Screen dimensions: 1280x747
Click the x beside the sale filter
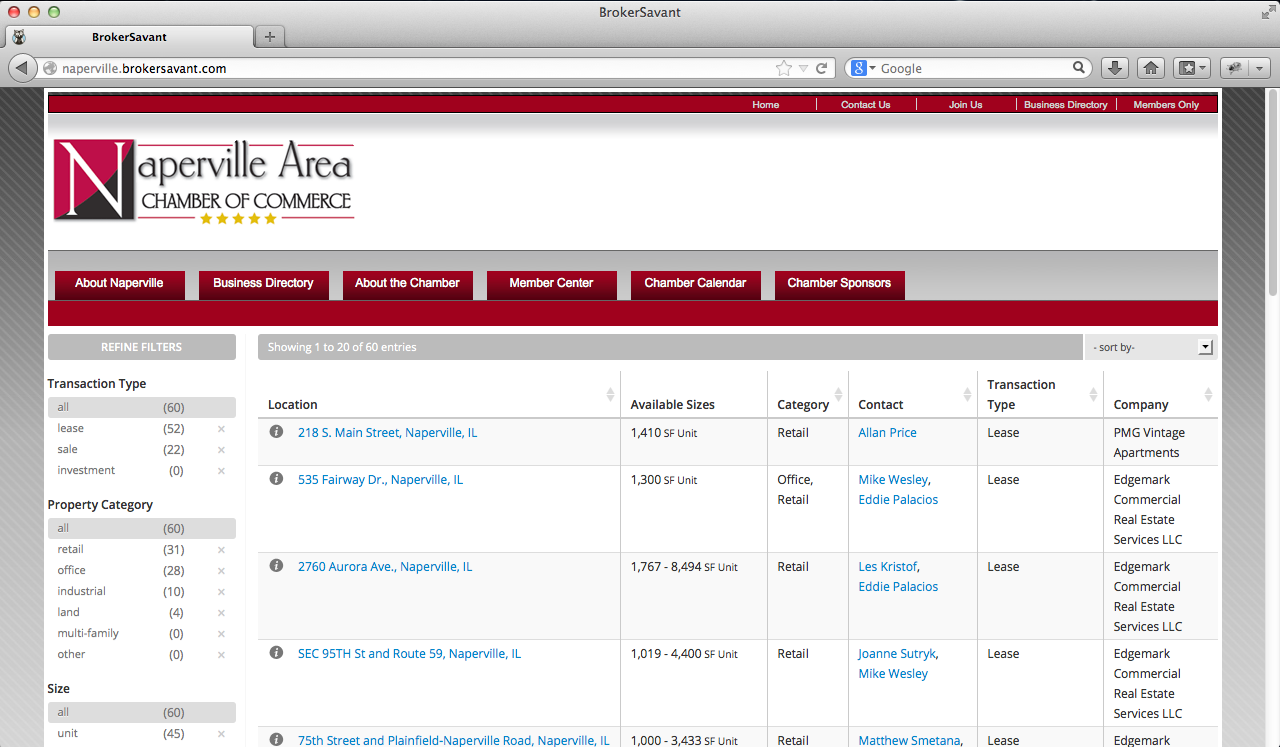(222, 450)
